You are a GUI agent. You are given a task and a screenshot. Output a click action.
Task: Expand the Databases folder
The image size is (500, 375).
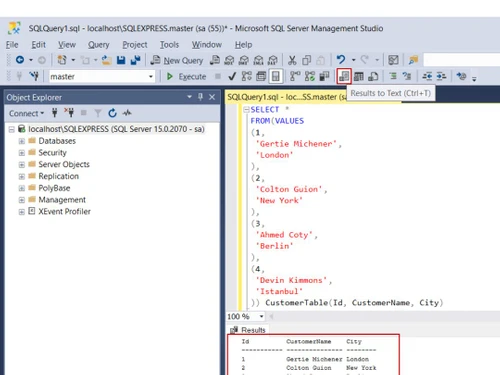pos(22,141)
